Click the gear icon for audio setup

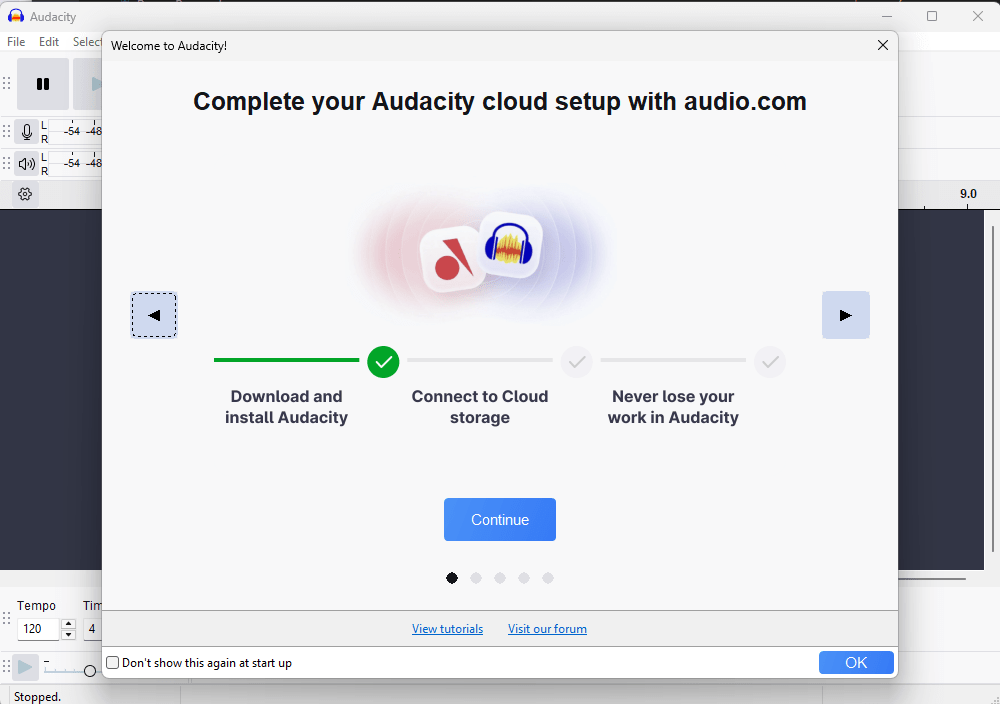(25, 194)
